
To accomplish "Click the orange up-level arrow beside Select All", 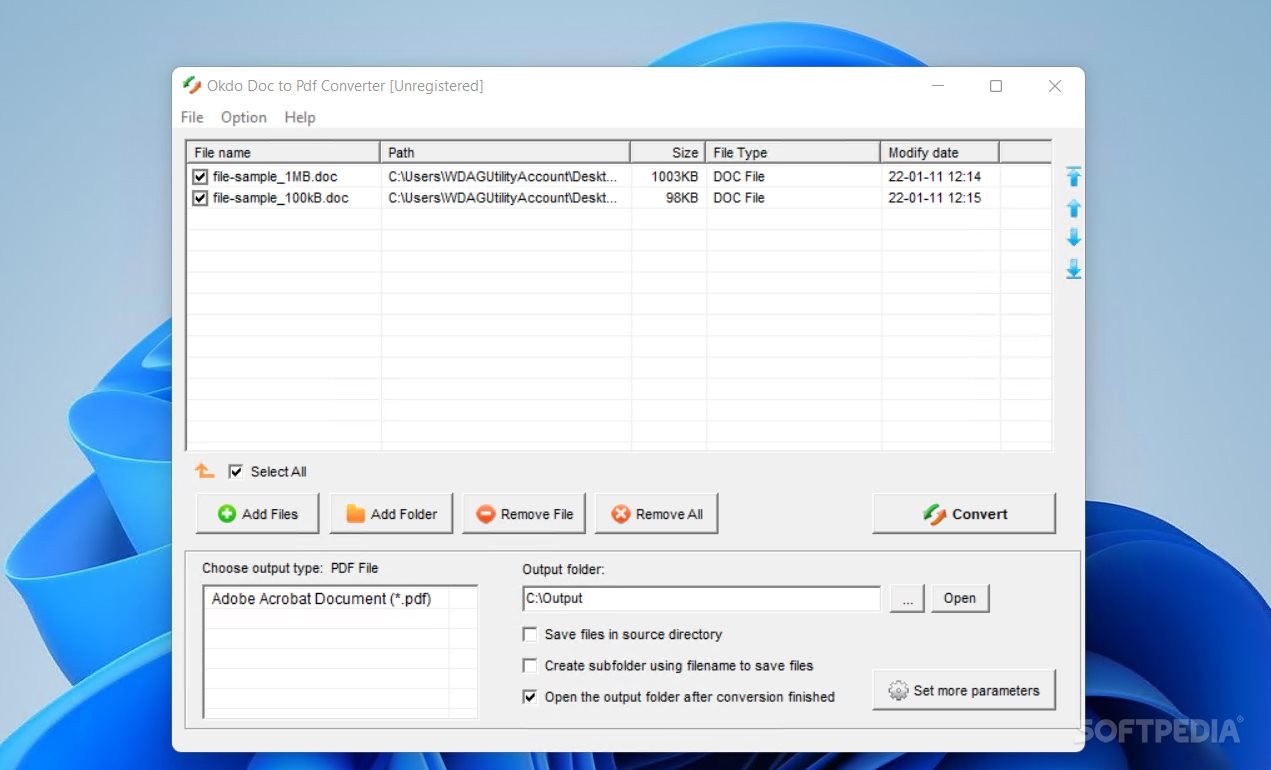I will pos(205,471).
